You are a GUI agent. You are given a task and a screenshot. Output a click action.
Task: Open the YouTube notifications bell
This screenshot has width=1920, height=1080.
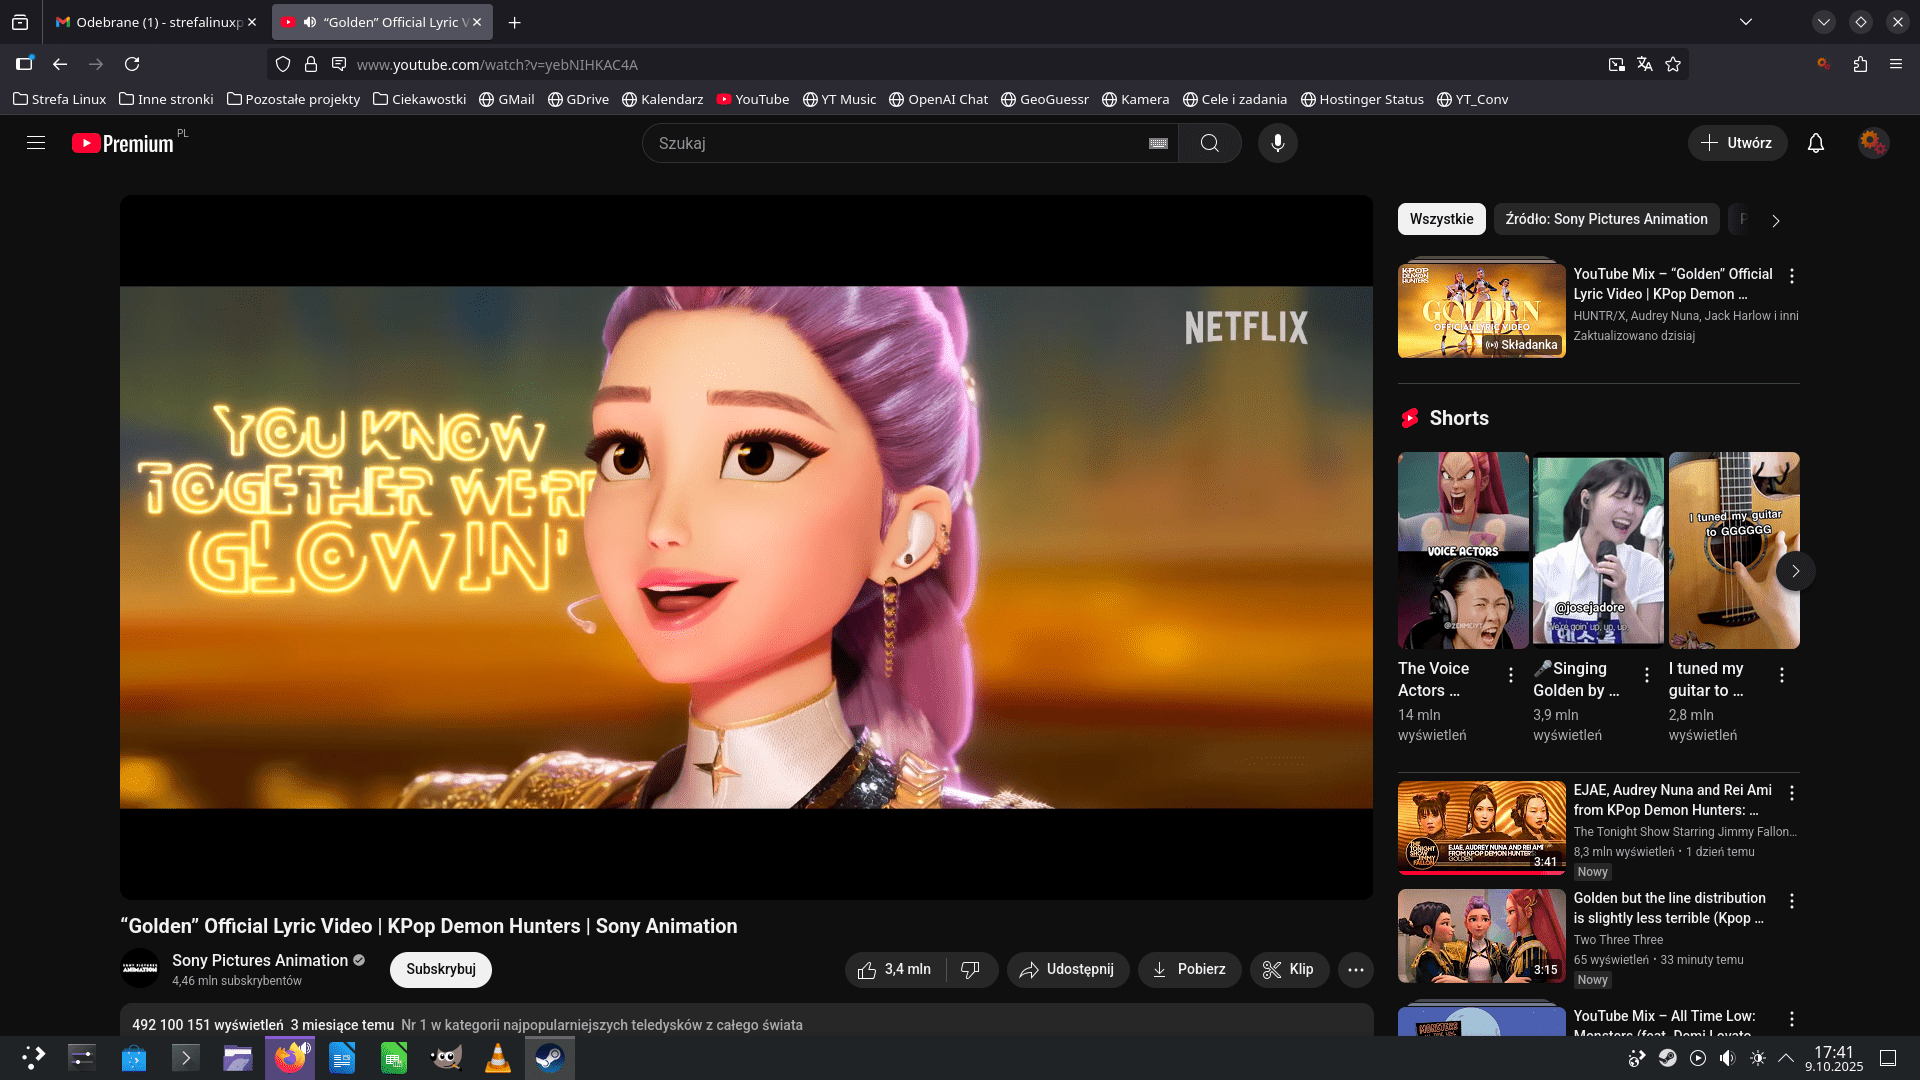1816,143
